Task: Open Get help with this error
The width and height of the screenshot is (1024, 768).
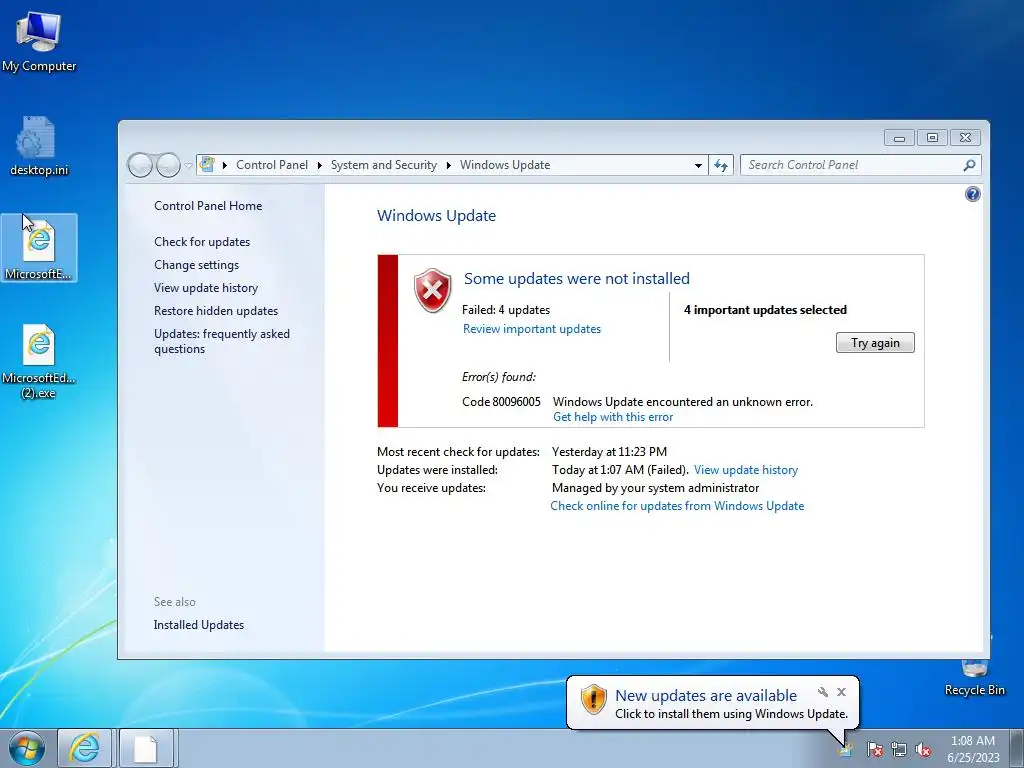Action: [613, 417]
